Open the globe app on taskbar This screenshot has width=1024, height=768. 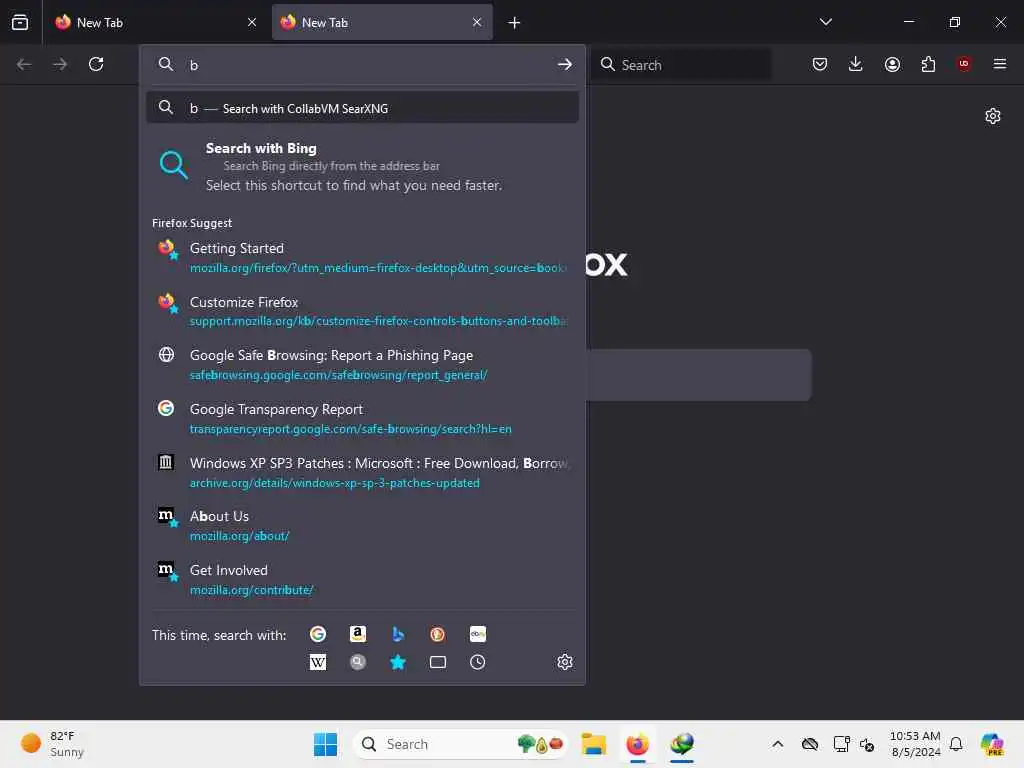[x=682, y=744]
